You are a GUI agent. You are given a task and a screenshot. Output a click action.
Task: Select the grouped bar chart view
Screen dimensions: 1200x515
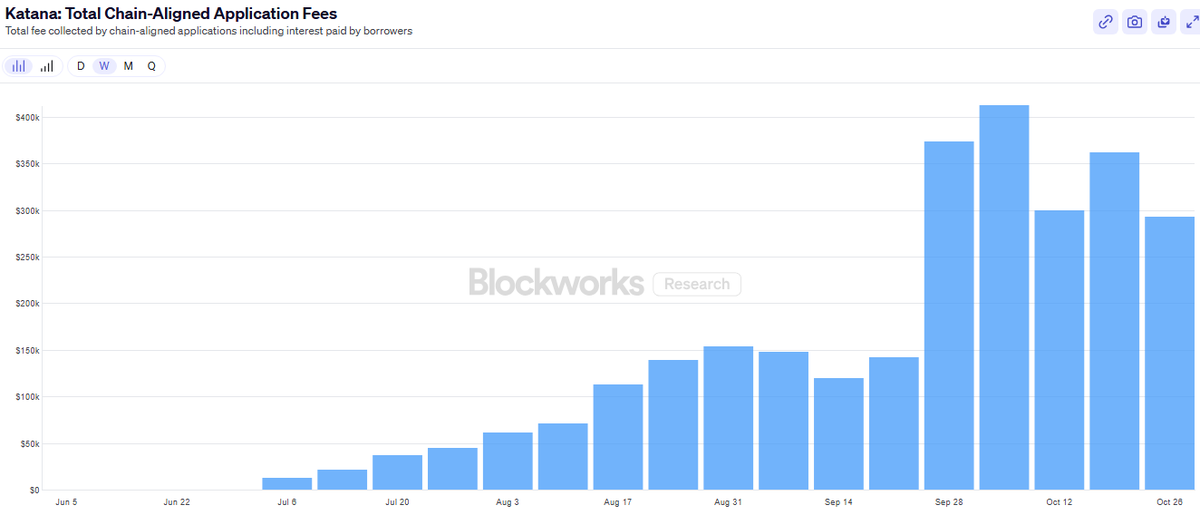point(19,66)
